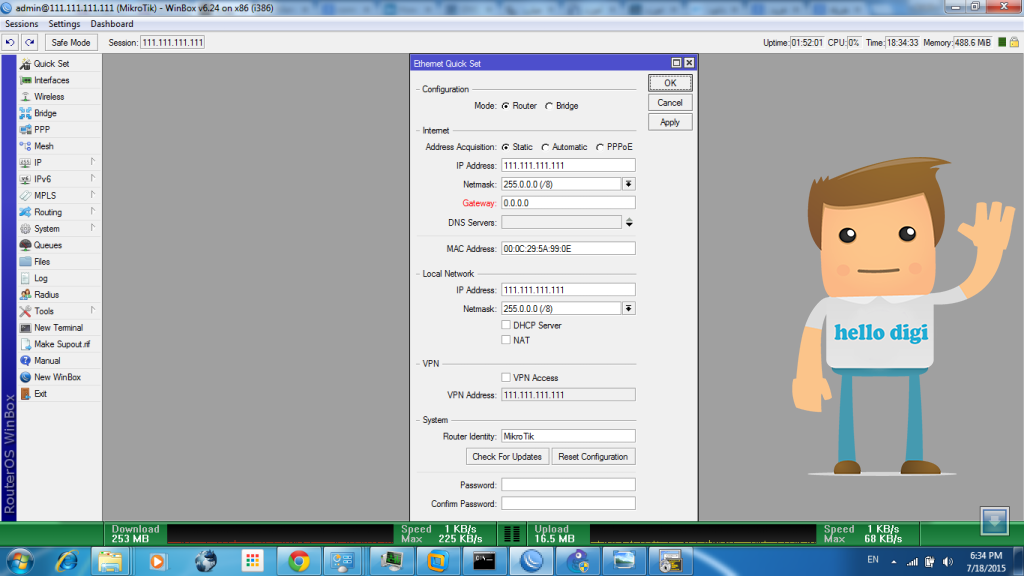Open the Bridge sidebar icon
Screen dimensions: 1024x576
25,114
